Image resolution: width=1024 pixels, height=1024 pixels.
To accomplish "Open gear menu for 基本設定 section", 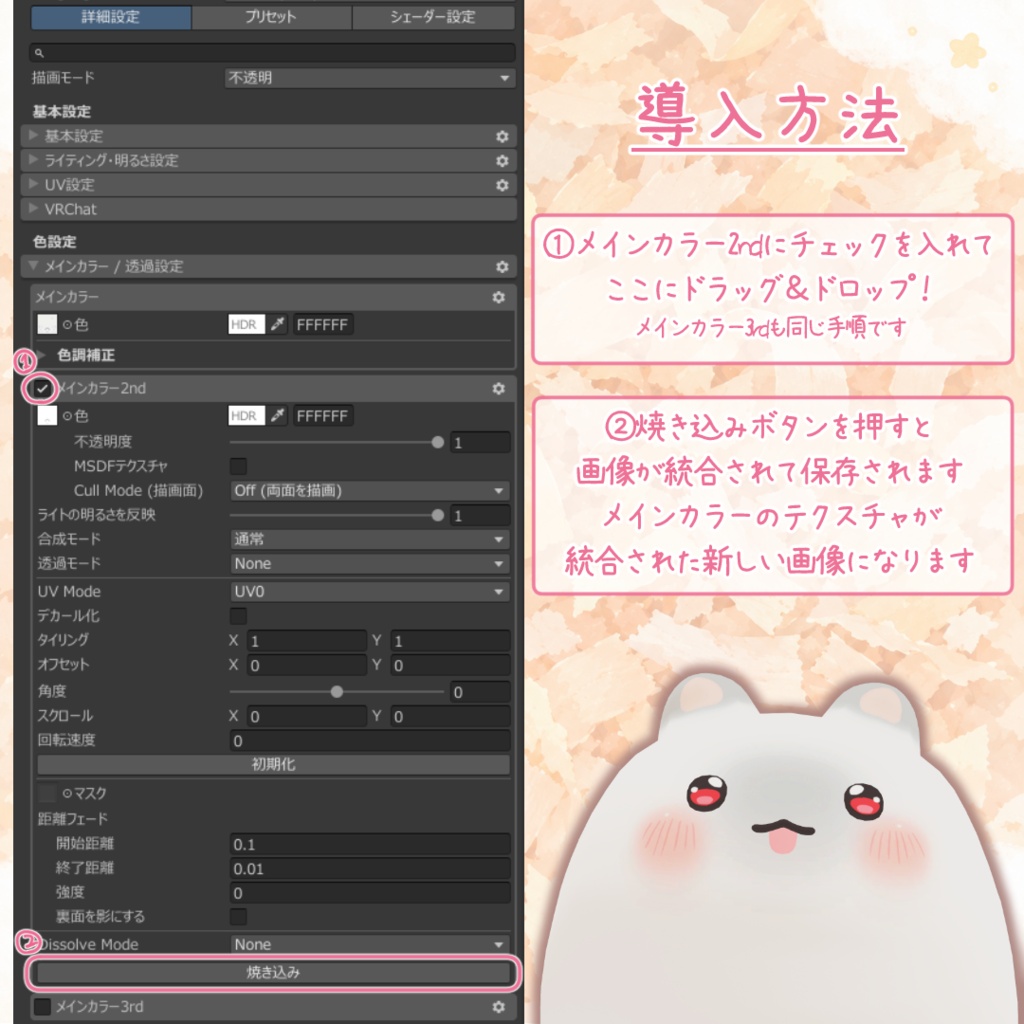I will [502, 136].
